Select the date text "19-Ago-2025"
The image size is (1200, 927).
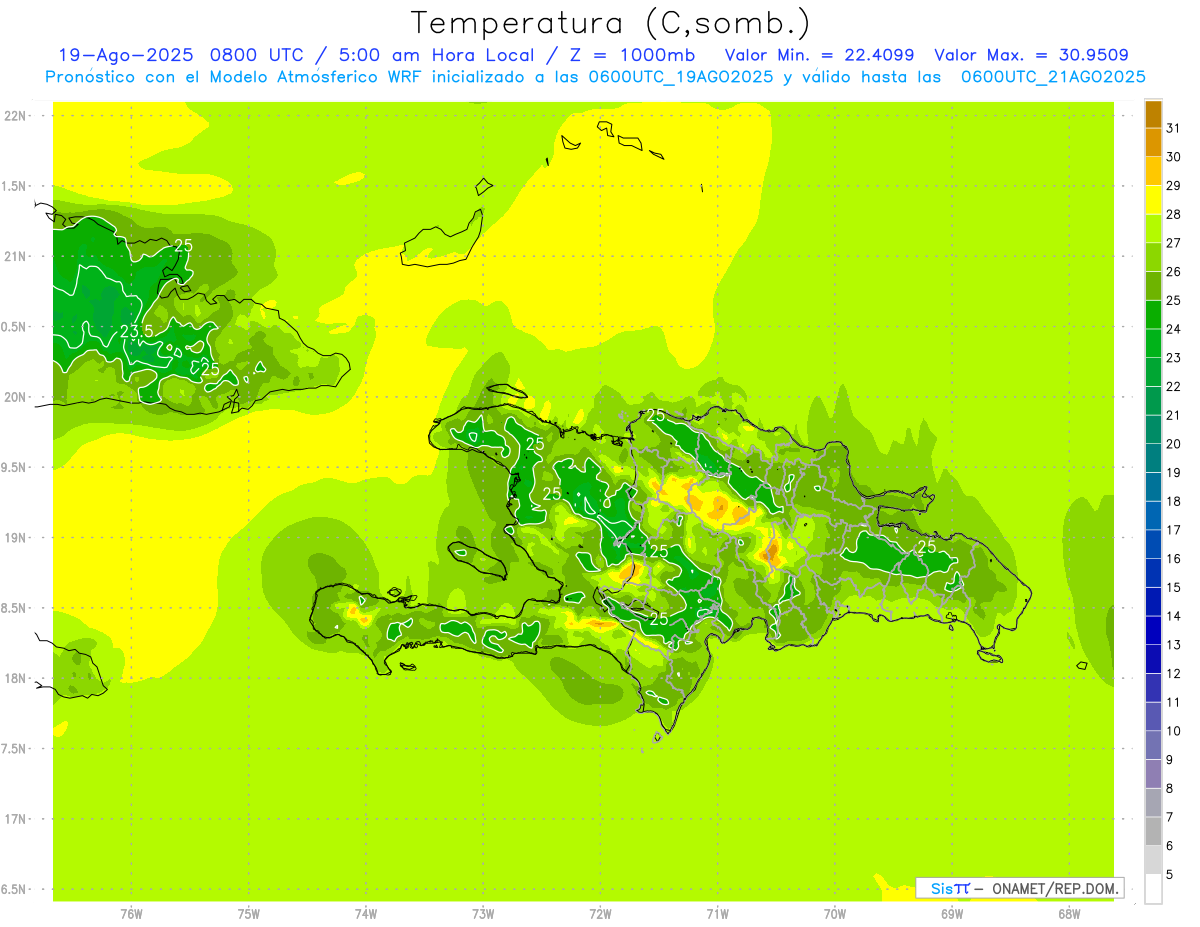tap(124, 55)
